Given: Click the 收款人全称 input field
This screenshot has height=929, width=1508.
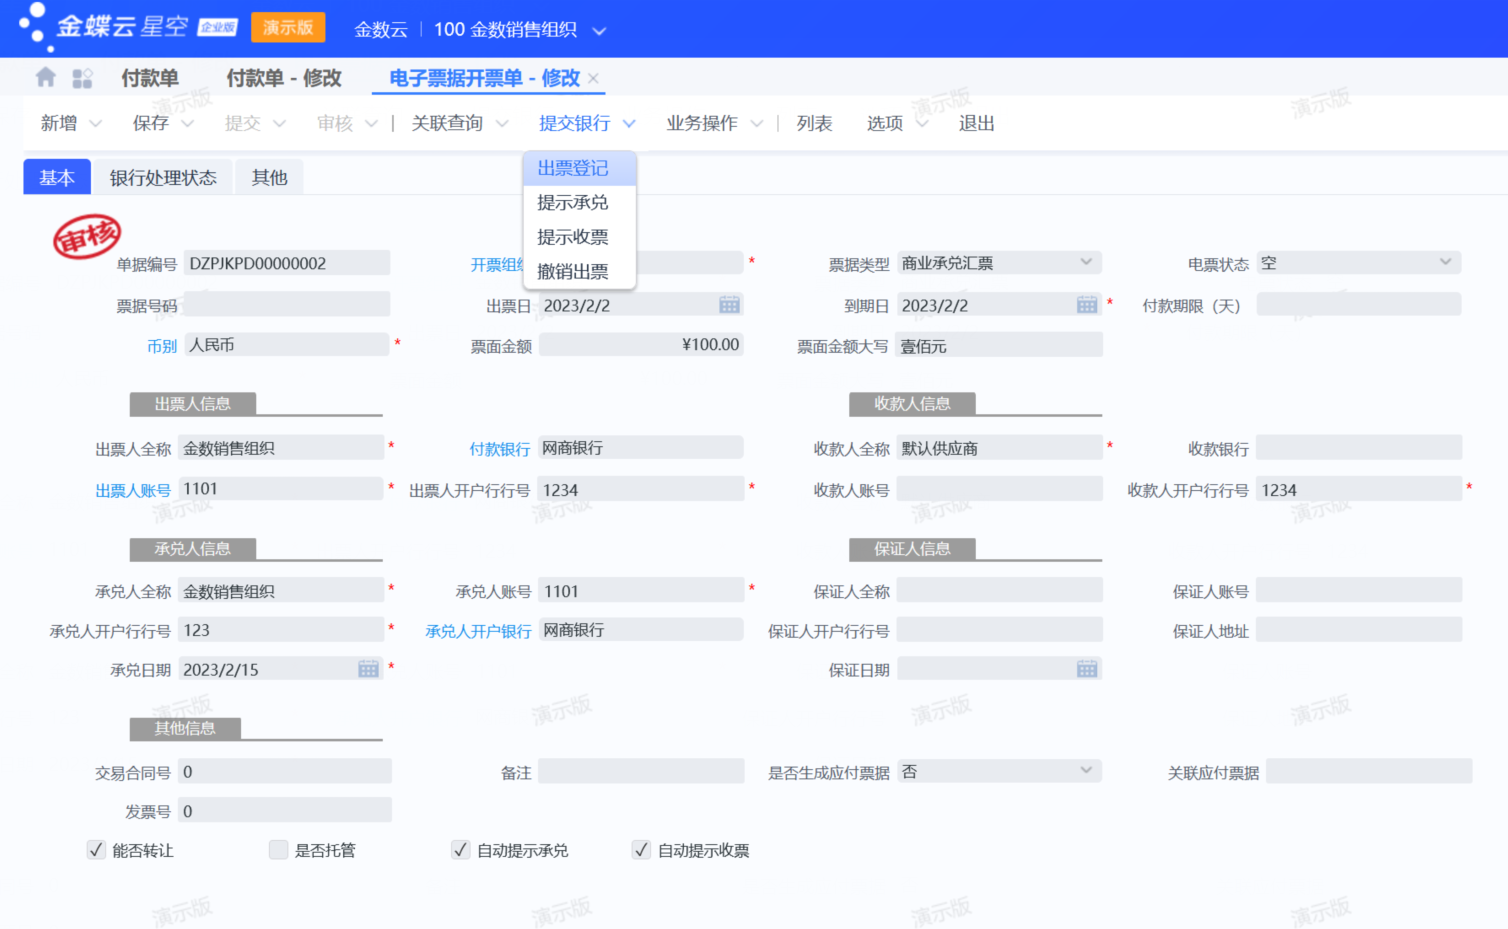Looking at the screenshot, I should [999, 448].
